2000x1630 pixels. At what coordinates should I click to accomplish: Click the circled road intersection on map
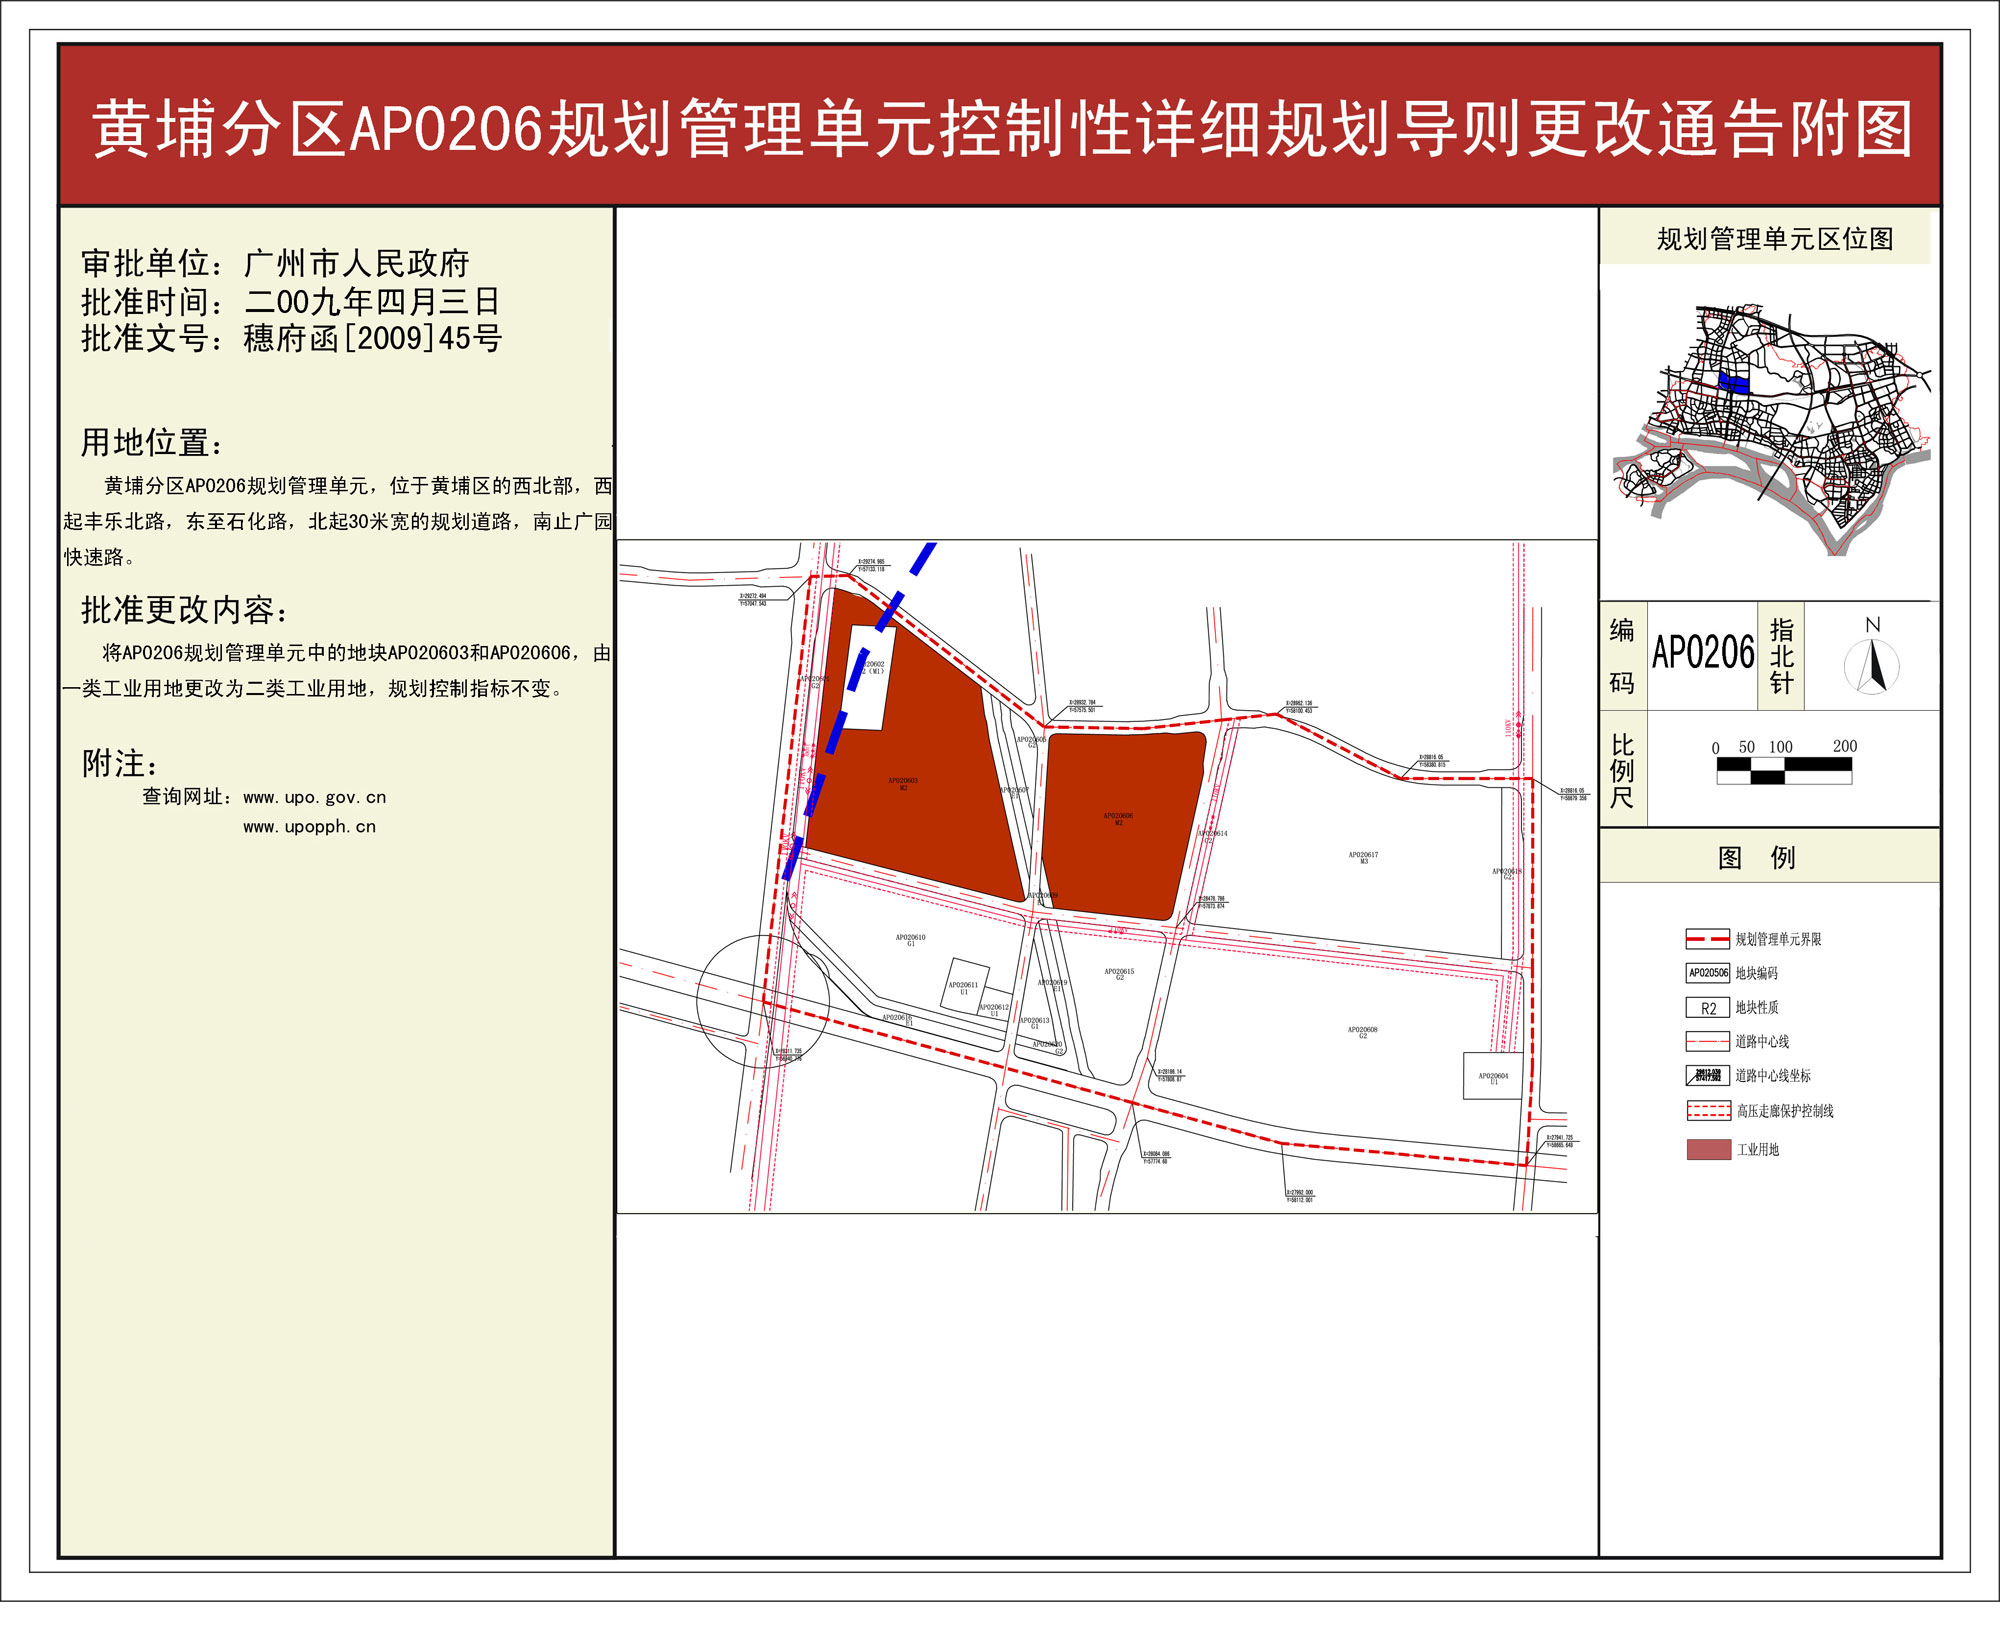762,1001
